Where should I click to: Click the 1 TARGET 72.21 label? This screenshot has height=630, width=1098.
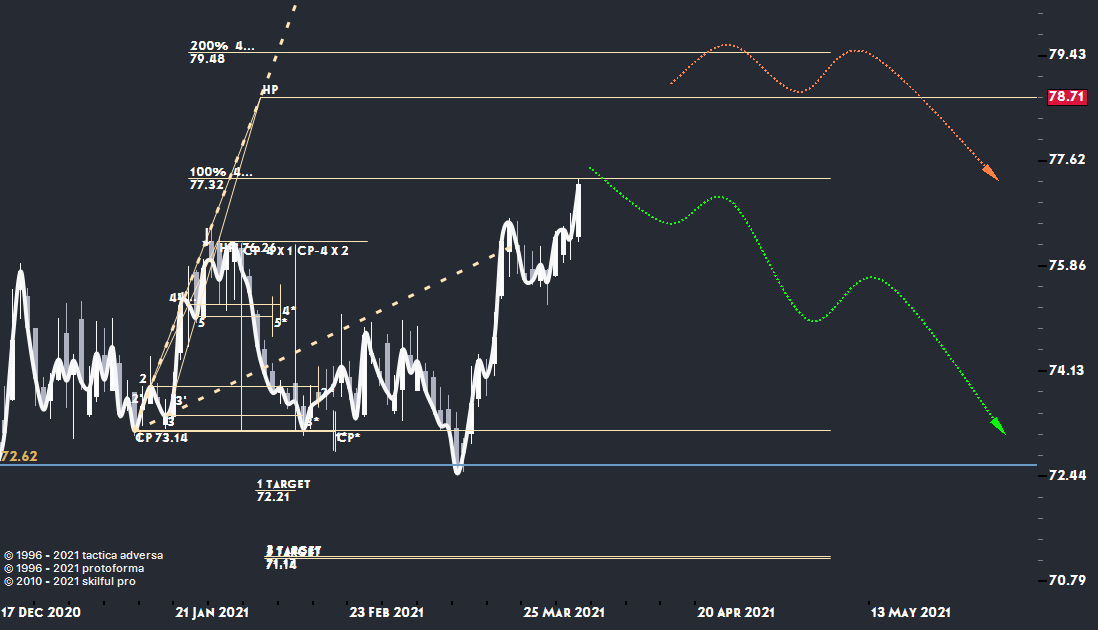click(283, 490)
